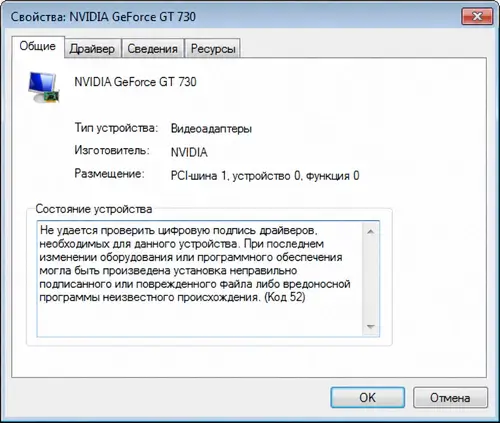Confirm with the OK button
The width and height of the screenshot is (500, 423).
(368, 397)
